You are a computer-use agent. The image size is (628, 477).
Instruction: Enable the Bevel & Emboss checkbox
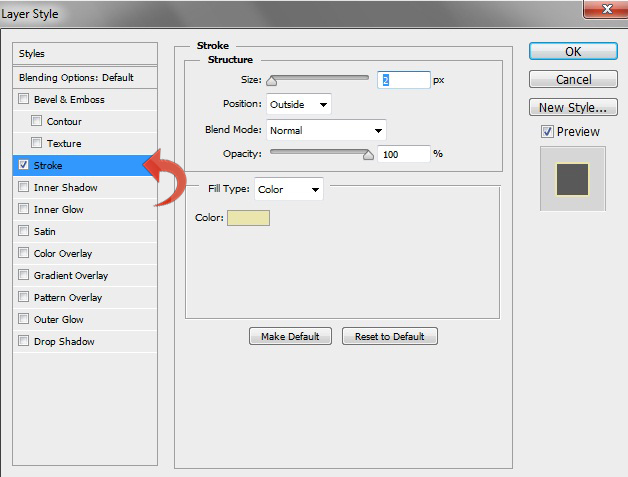(x=23, y=100)
